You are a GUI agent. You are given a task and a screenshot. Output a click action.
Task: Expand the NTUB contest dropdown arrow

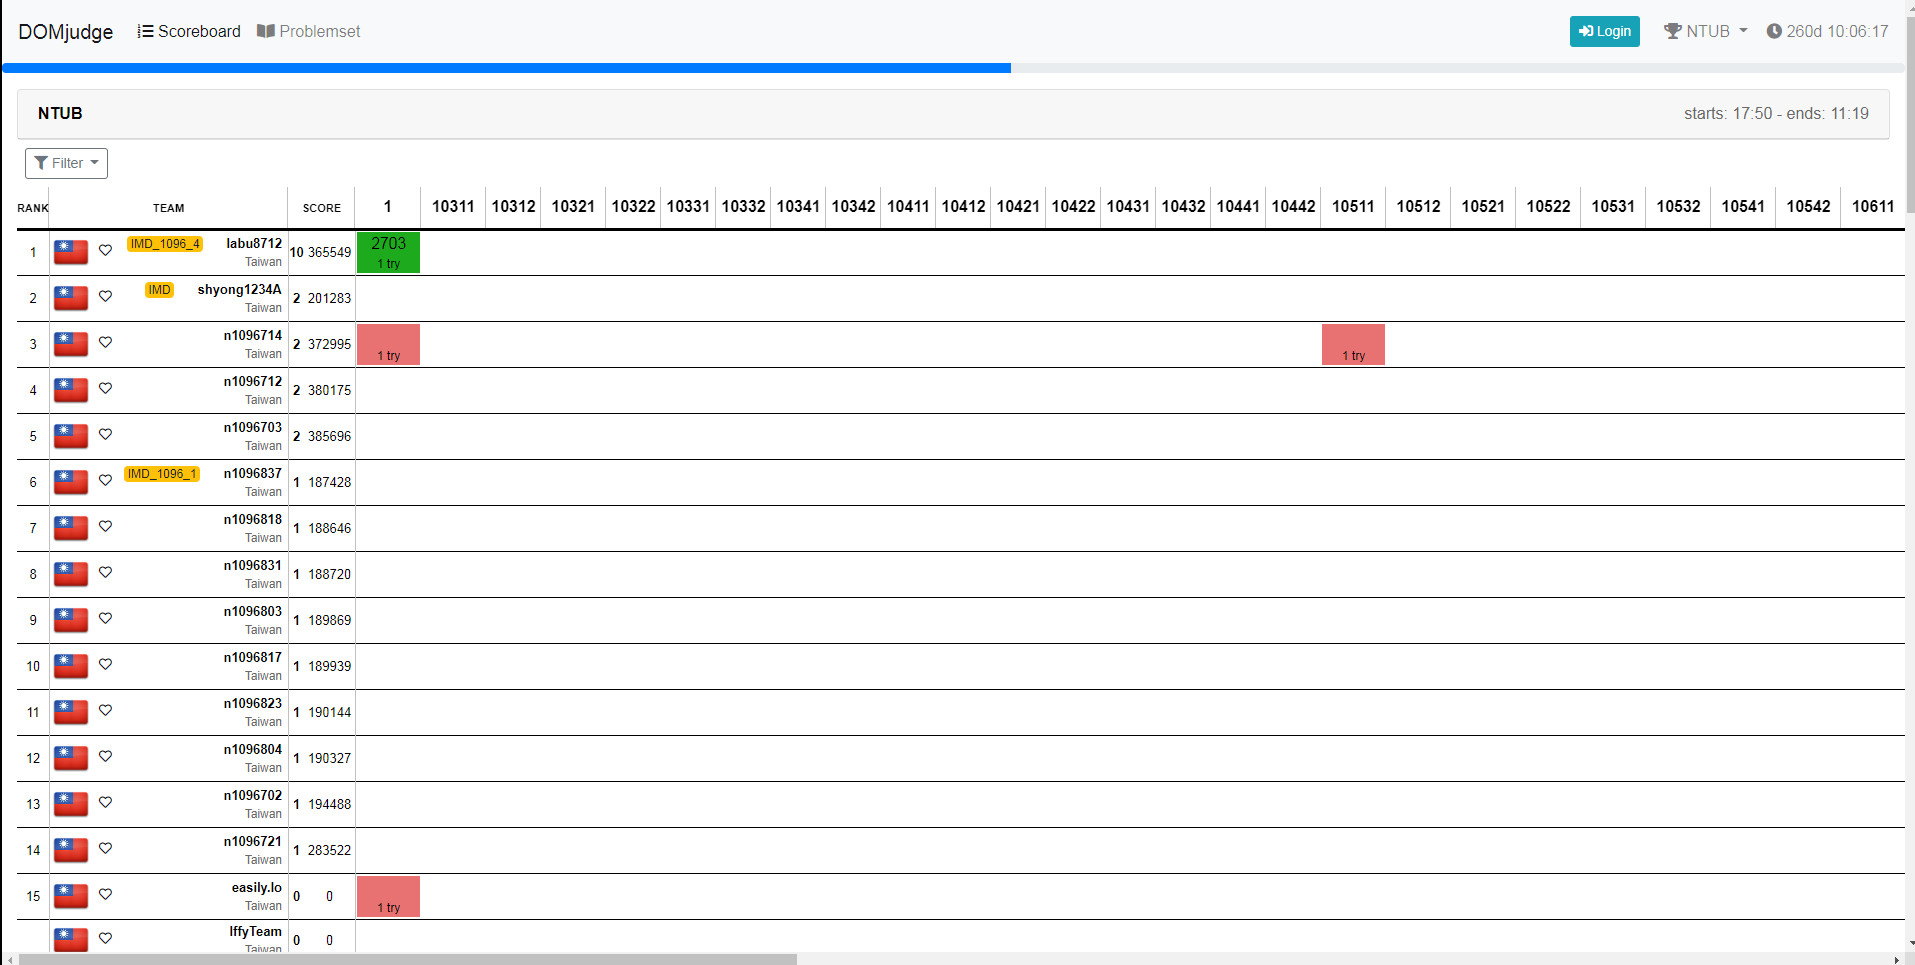[x=1743, y=31]
